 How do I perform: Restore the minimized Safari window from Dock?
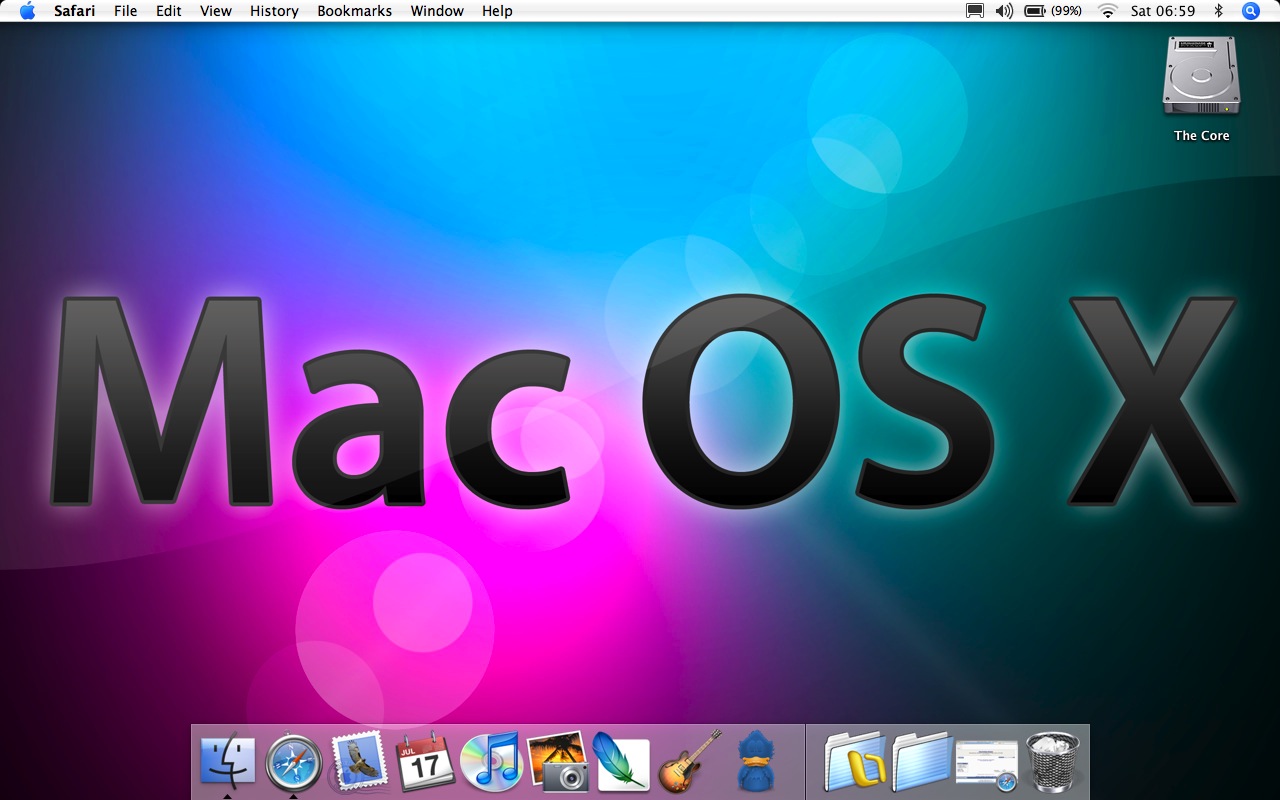pyautogui.click(x=987, y=764)
